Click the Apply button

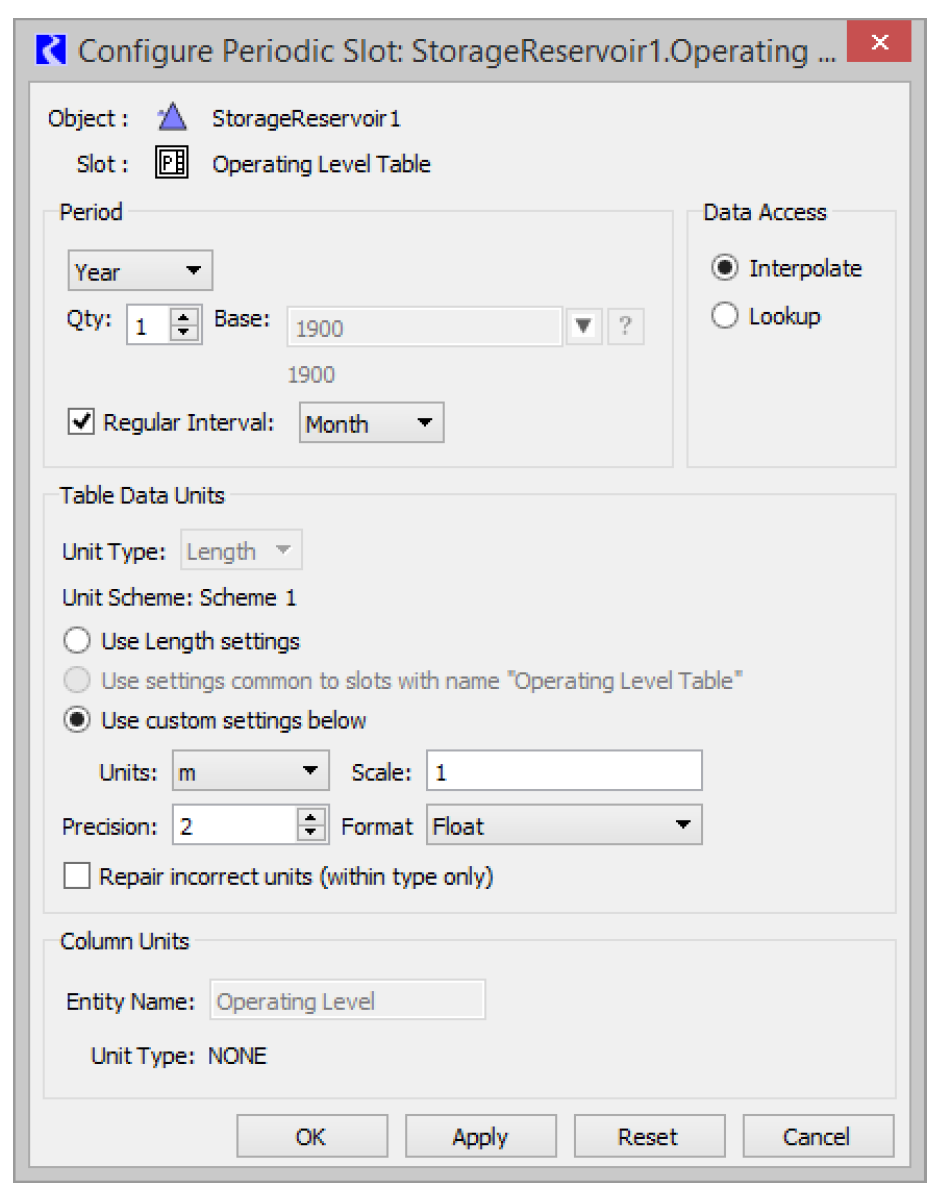click(x=480, y=1137)
